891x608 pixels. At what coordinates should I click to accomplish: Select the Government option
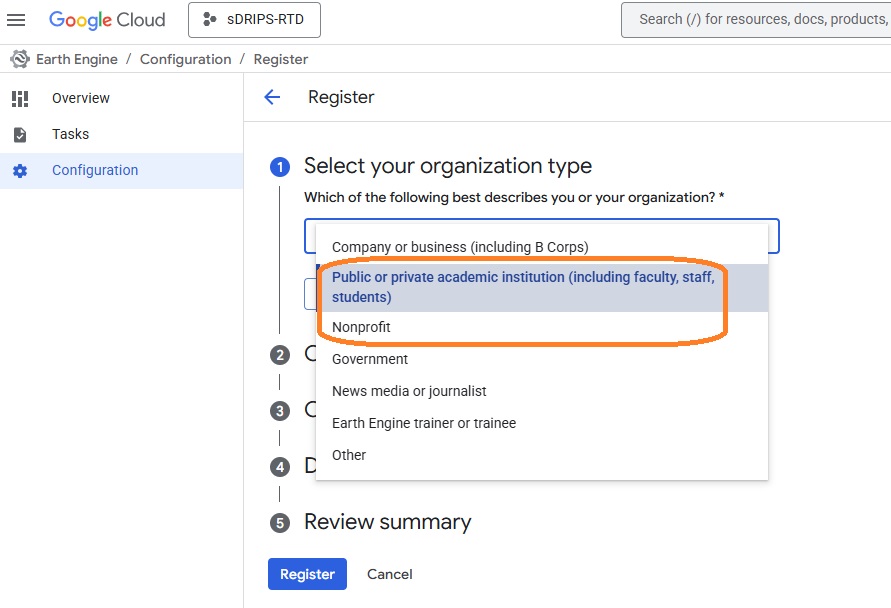click(542, 359)
